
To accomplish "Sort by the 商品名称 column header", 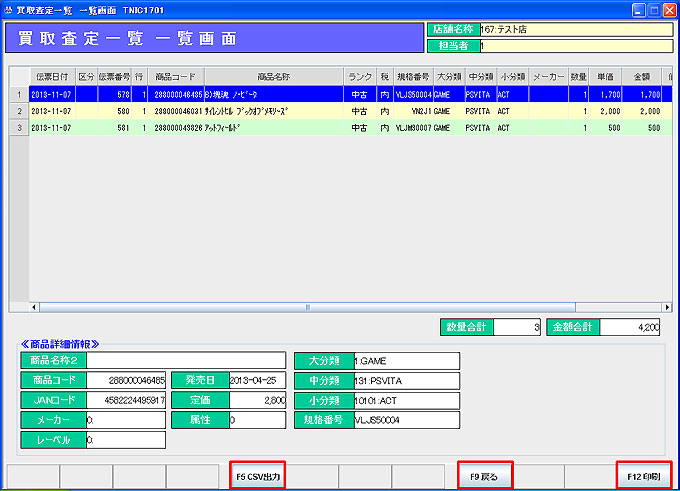I will click(x=273, y=76).
